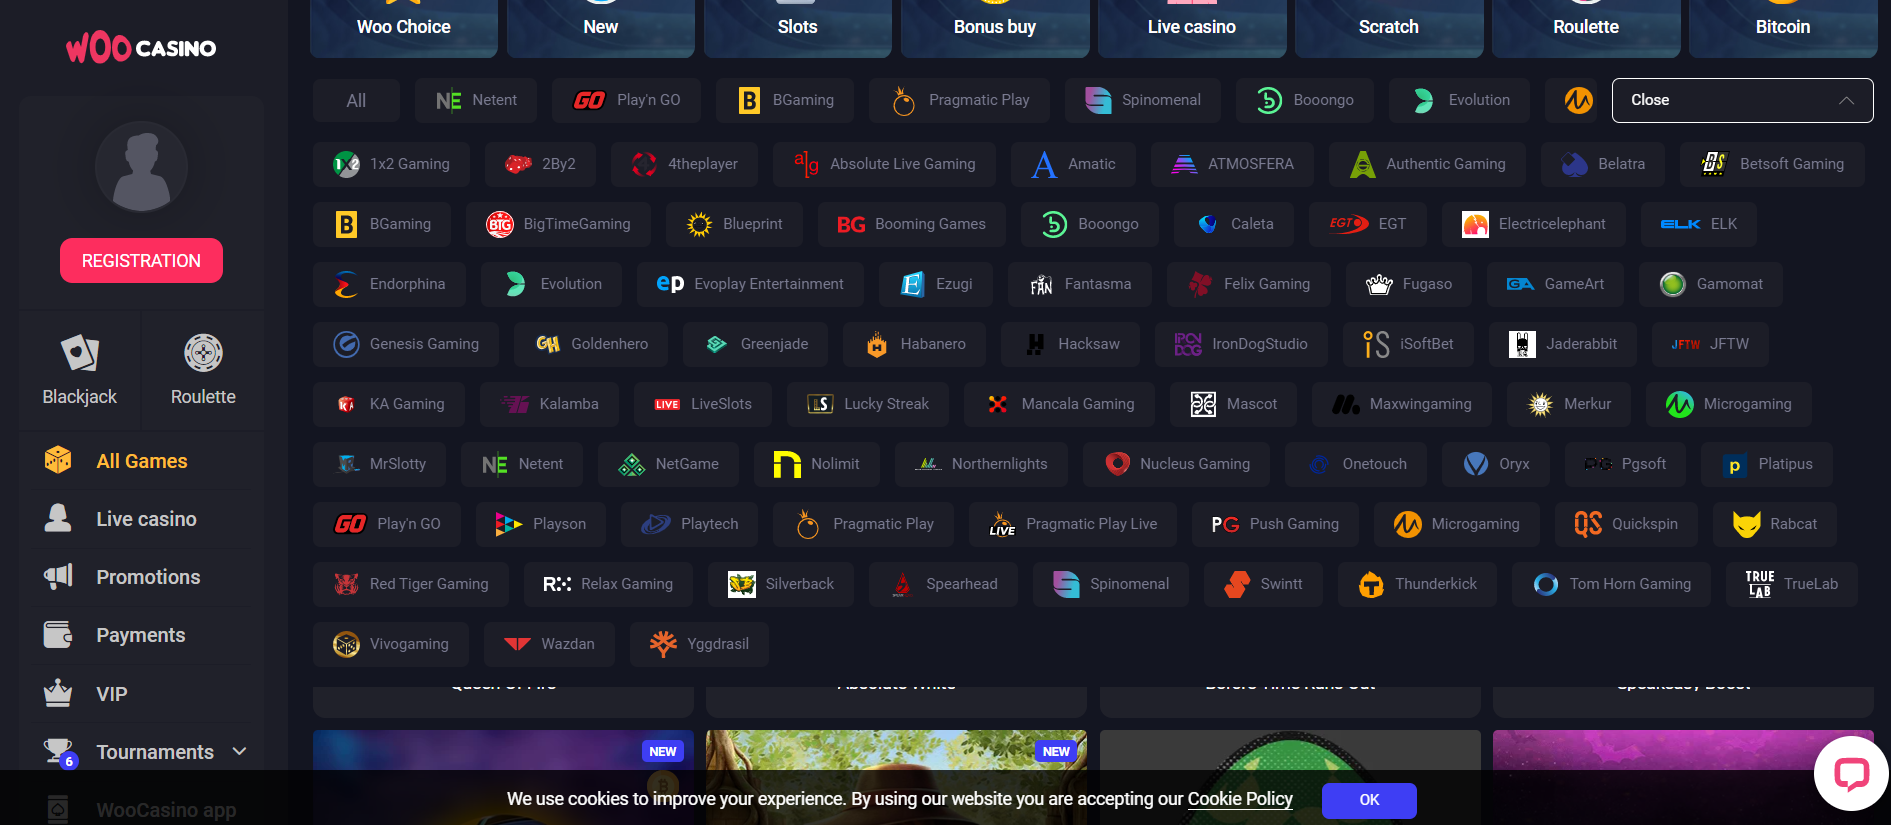
Task: Select Evoplay Entertainment provider
Action: point(750,284)
